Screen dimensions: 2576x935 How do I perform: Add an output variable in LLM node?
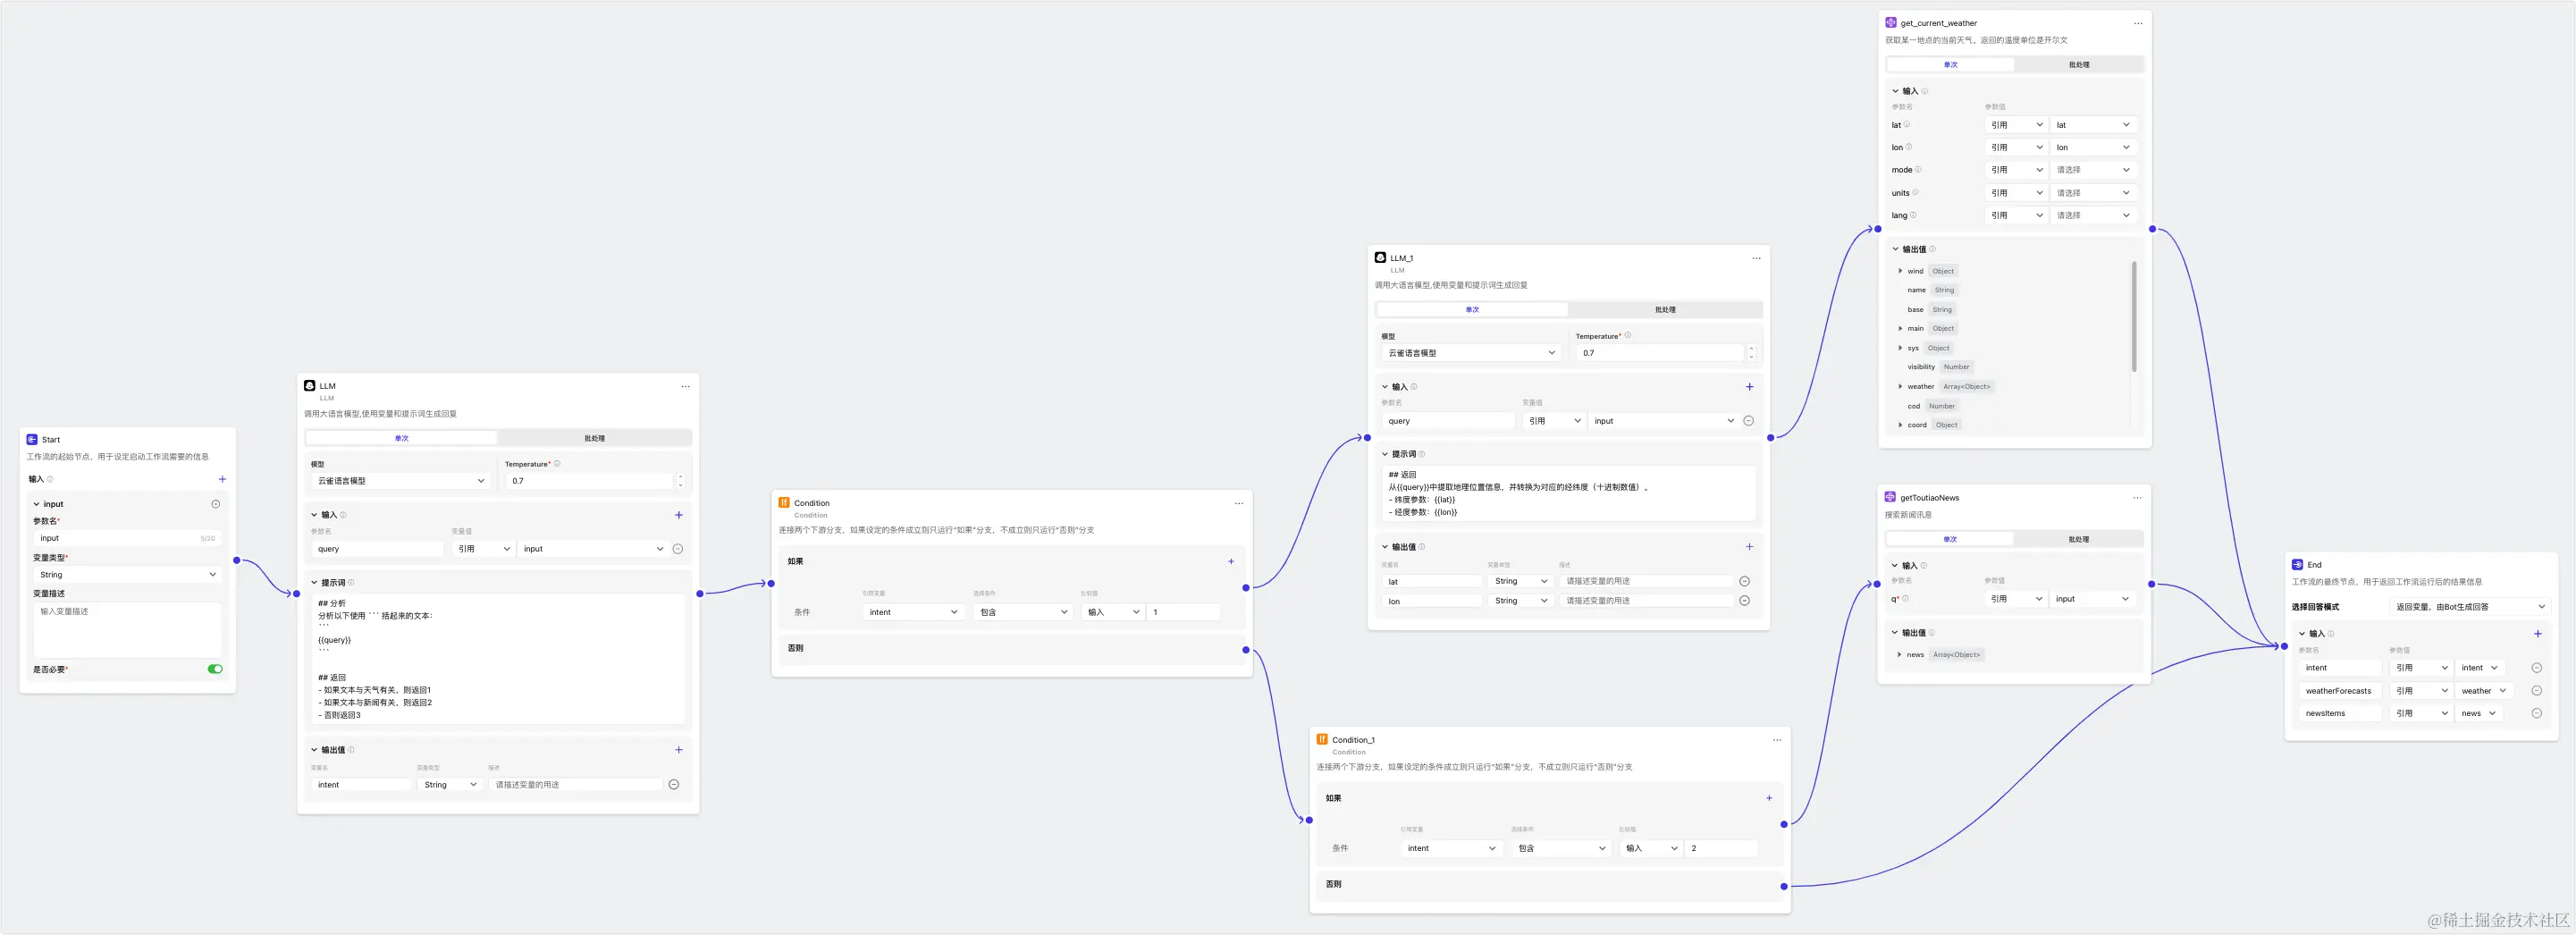(678, 749)
